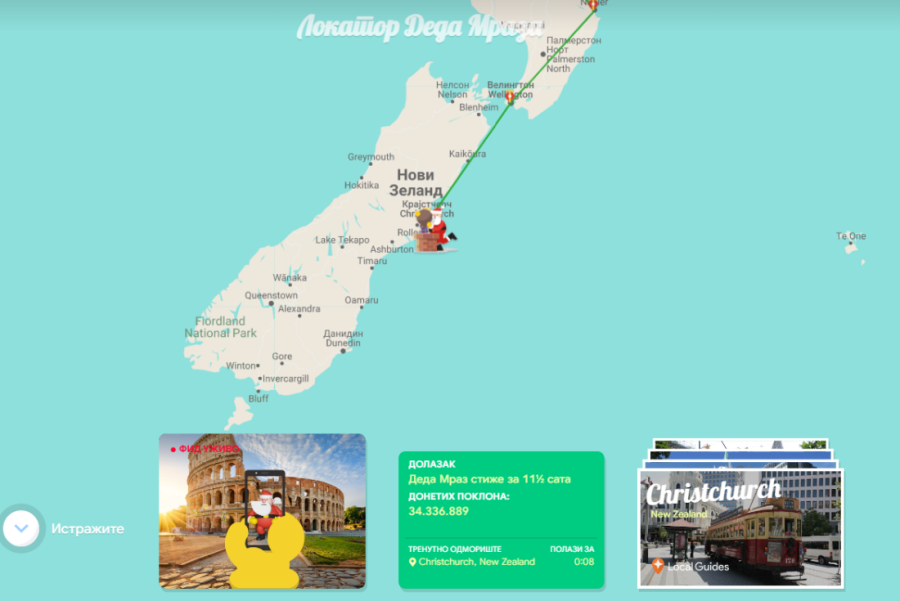Click the location pin beside Christchurch, New Zealand
The width and height of the screenshot is (900, 601).
point(412,562)
